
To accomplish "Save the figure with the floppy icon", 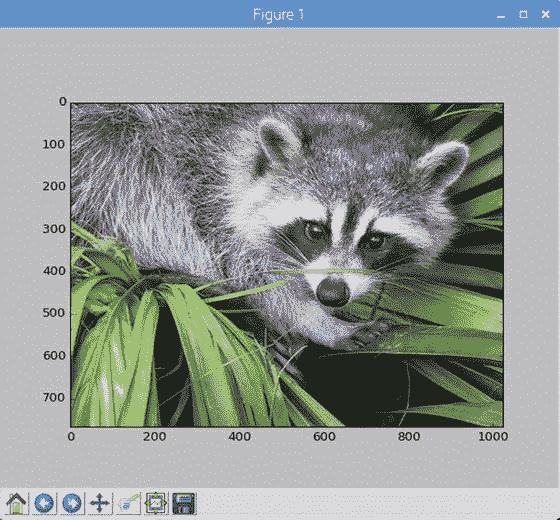I will pyautogui.click(x=184, y=503).
